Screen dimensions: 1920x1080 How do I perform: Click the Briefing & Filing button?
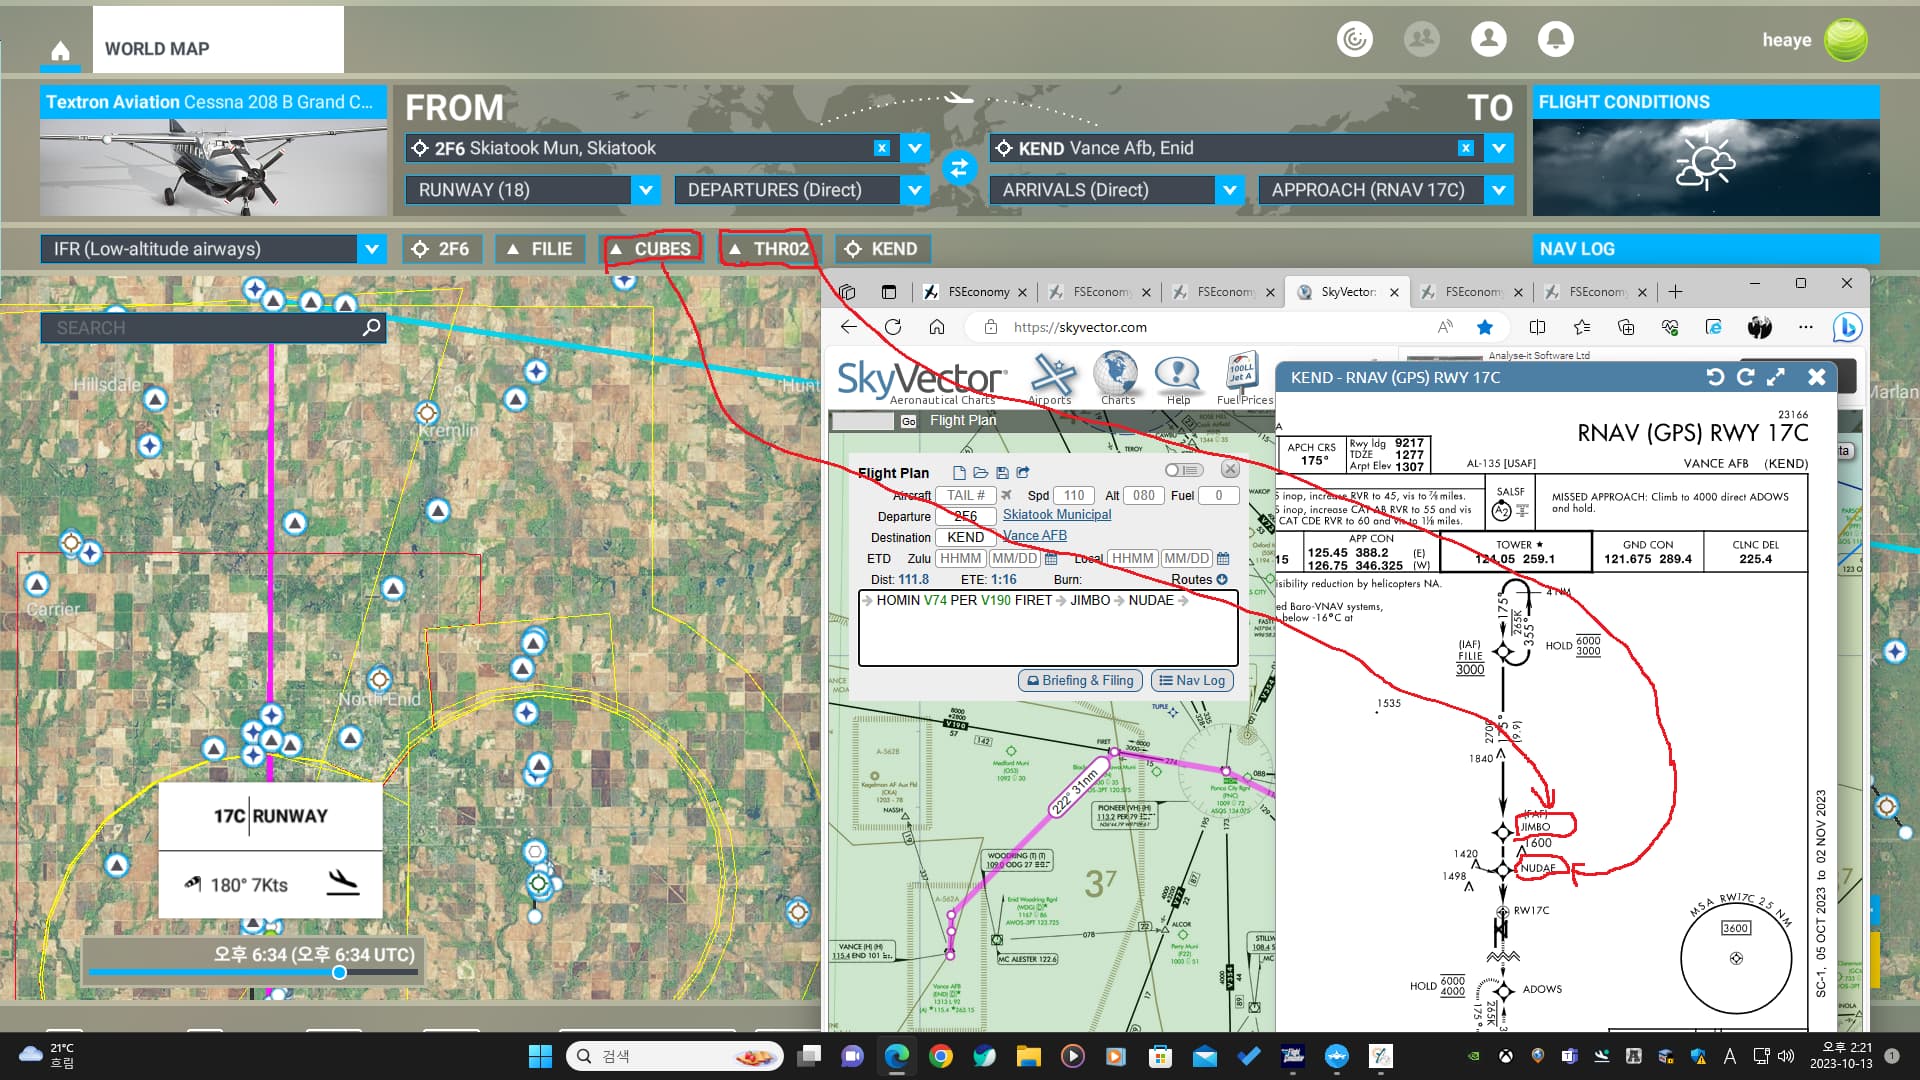1080,681
